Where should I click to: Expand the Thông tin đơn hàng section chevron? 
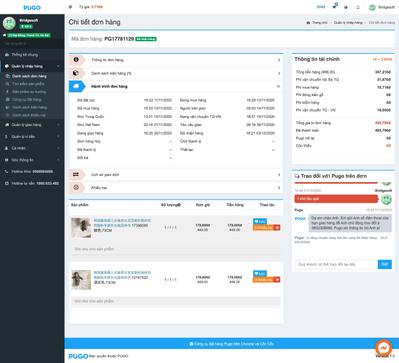pos(279,60)
